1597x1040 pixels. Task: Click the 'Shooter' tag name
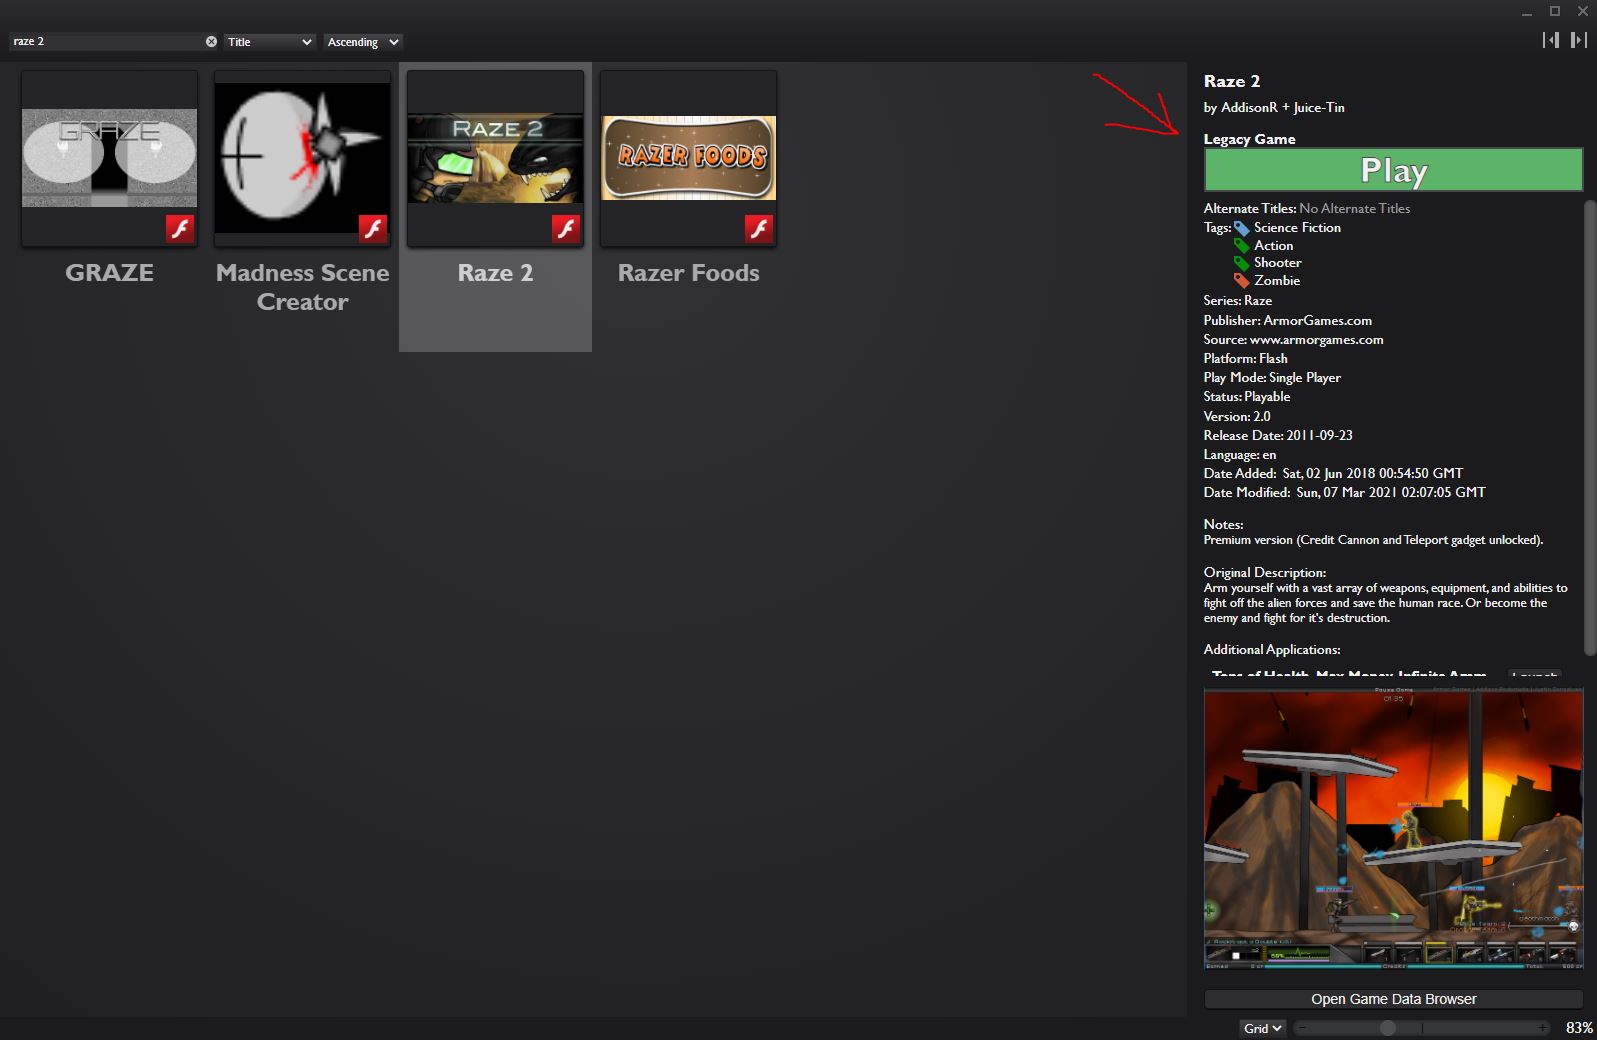[1277, 263]
